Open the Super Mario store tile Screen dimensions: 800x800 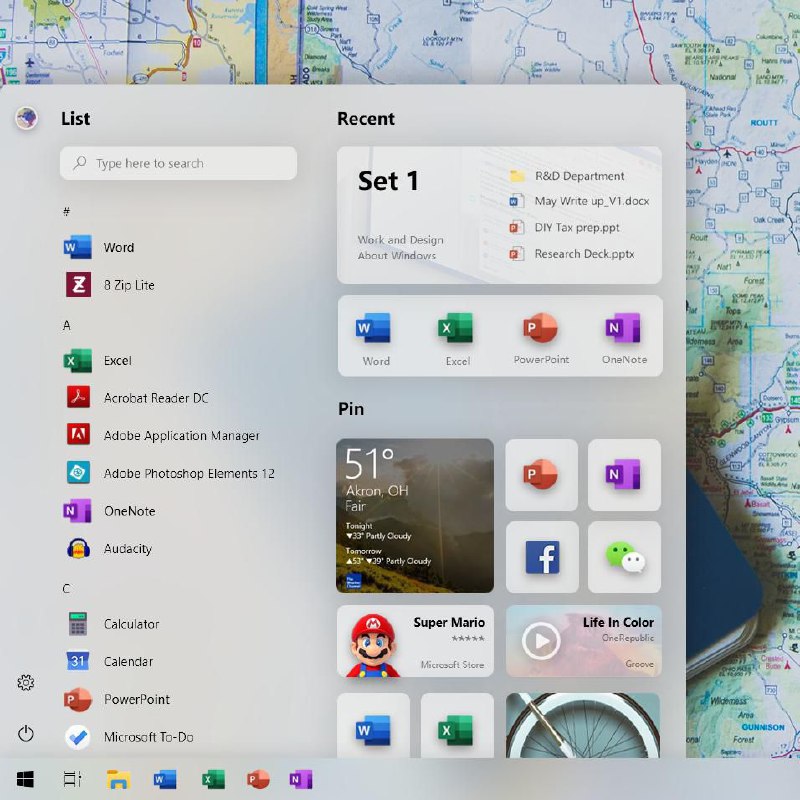click(415, 641)
